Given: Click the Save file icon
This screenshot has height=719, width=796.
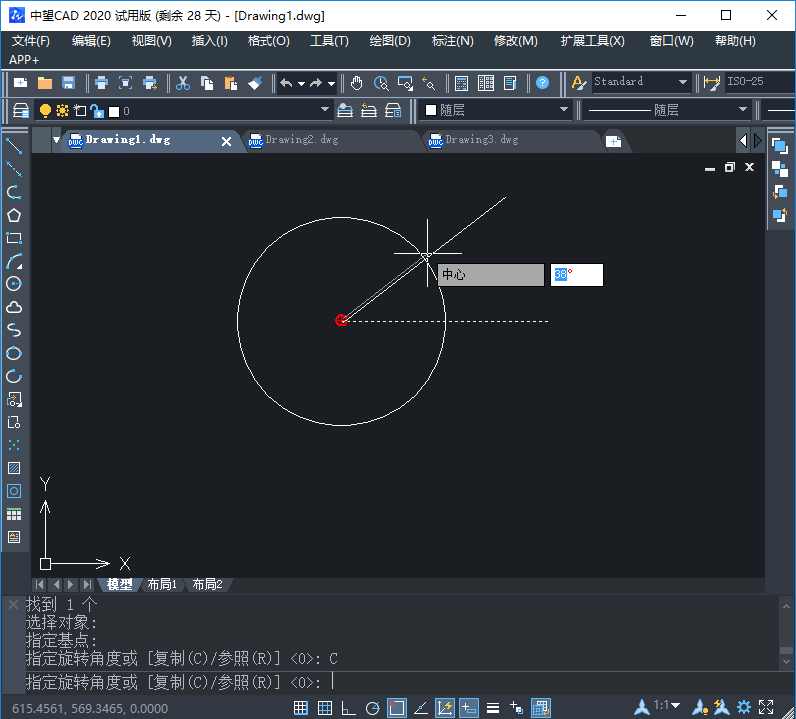Looking at the screenshot, I should (69, 83).
